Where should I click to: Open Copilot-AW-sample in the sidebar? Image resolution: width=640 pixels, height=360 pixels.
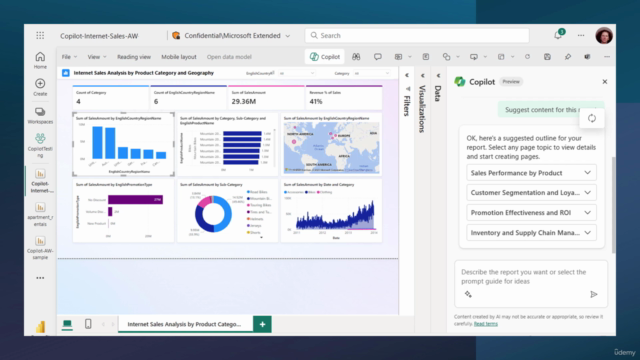coord(40,248)
